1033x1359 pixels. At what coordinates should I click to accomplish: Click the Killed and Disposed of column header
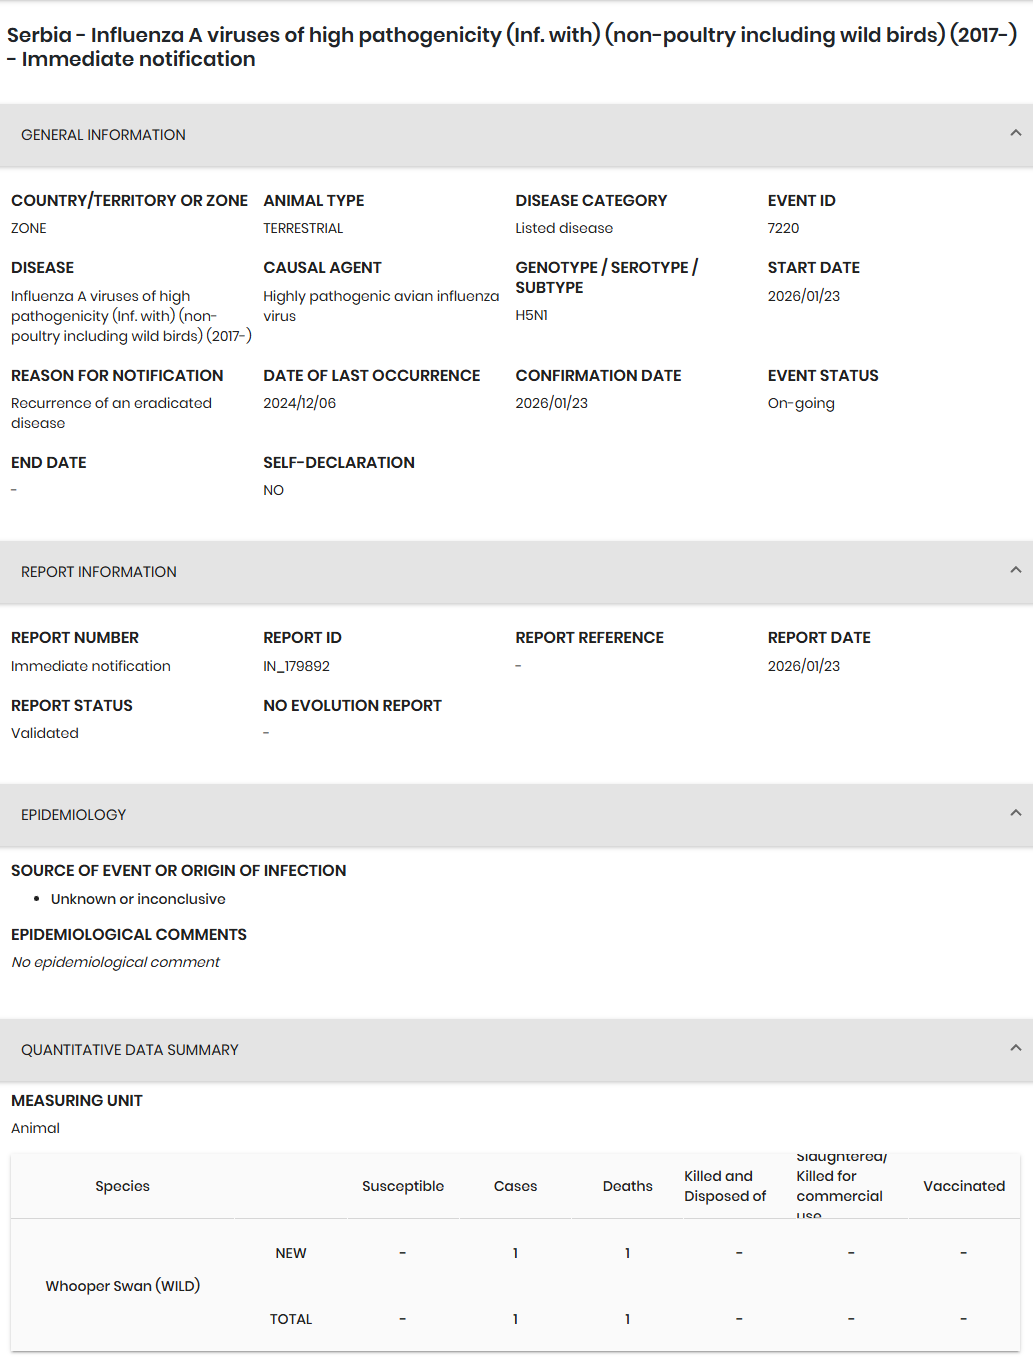point(725,1186)
